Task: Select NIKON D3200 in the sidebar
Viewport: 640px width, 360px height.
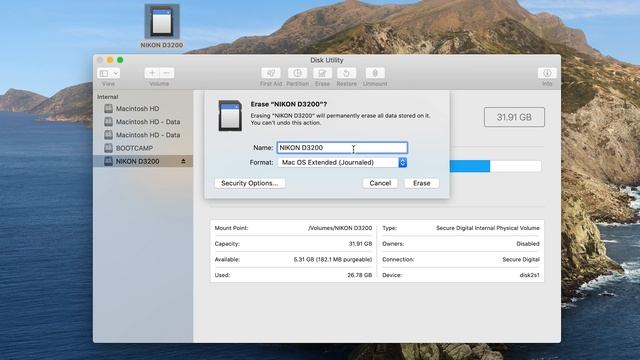Action: pos(143,161)
